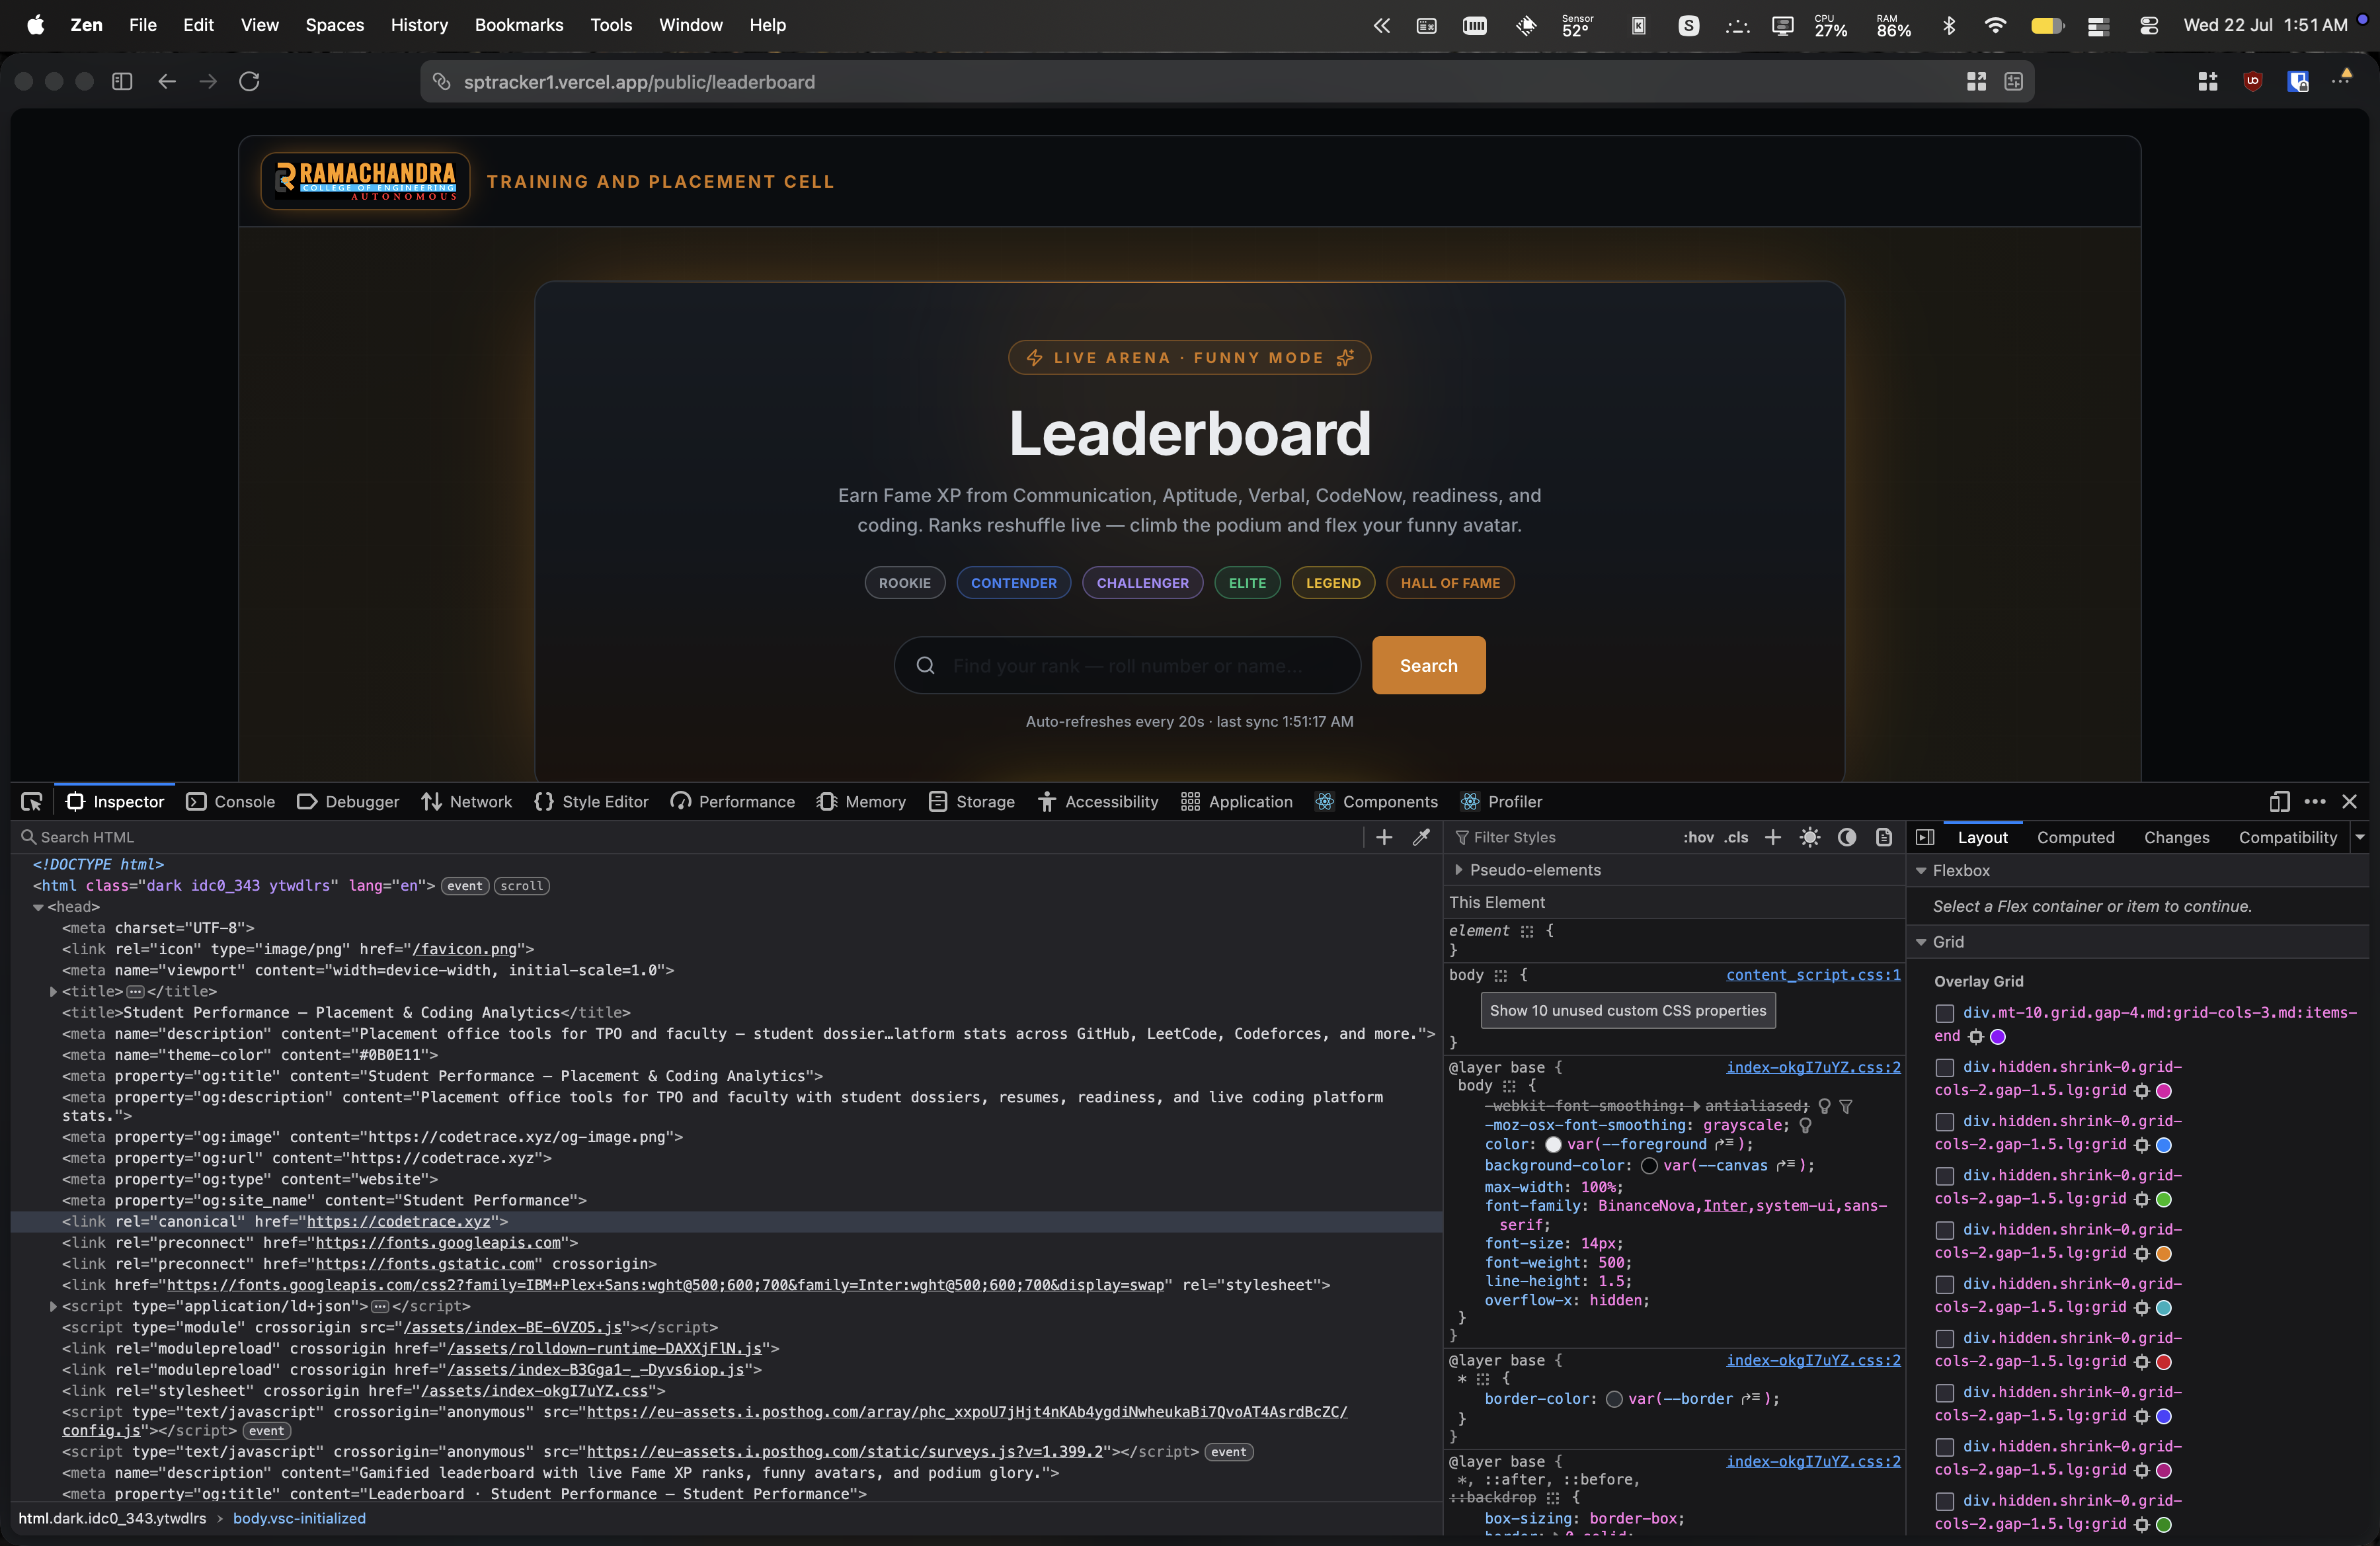Viewport: 2380px width, 1546px height.
Task: Reload the current page
Action: click(249, 81)
